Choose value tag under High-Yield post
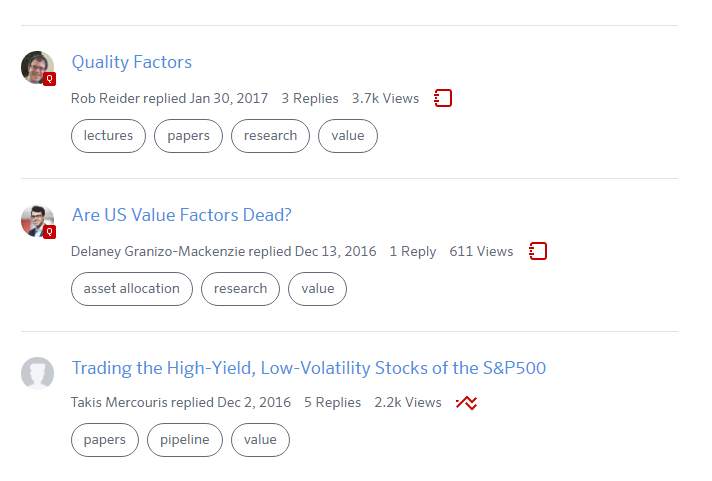The image size is (712, 481). pyautogui.click(x=260, y=440)
